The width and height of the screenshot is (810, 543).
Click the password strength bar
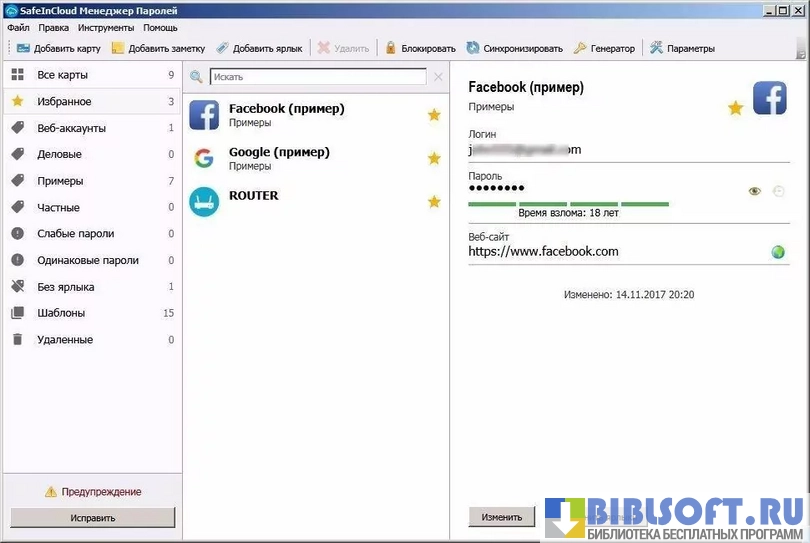[x=568, y=204]
